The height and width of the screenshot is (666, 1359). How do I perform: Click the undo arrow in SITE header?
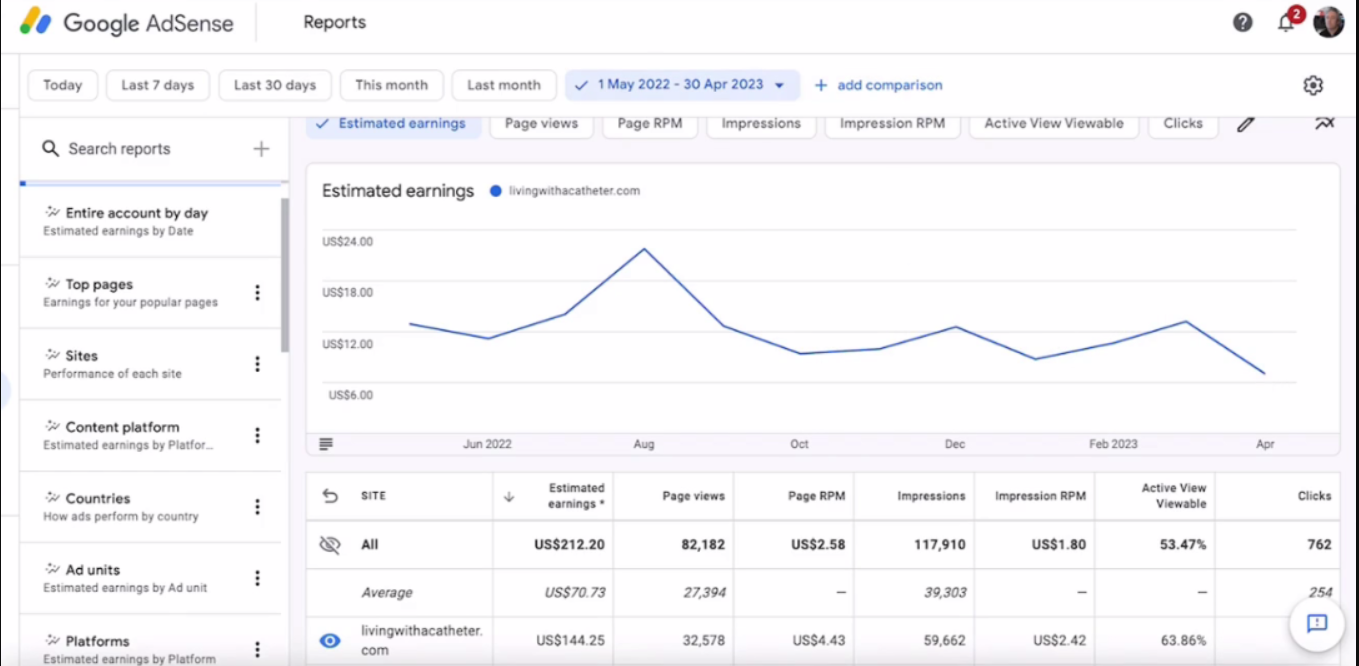tap(330, 496)
